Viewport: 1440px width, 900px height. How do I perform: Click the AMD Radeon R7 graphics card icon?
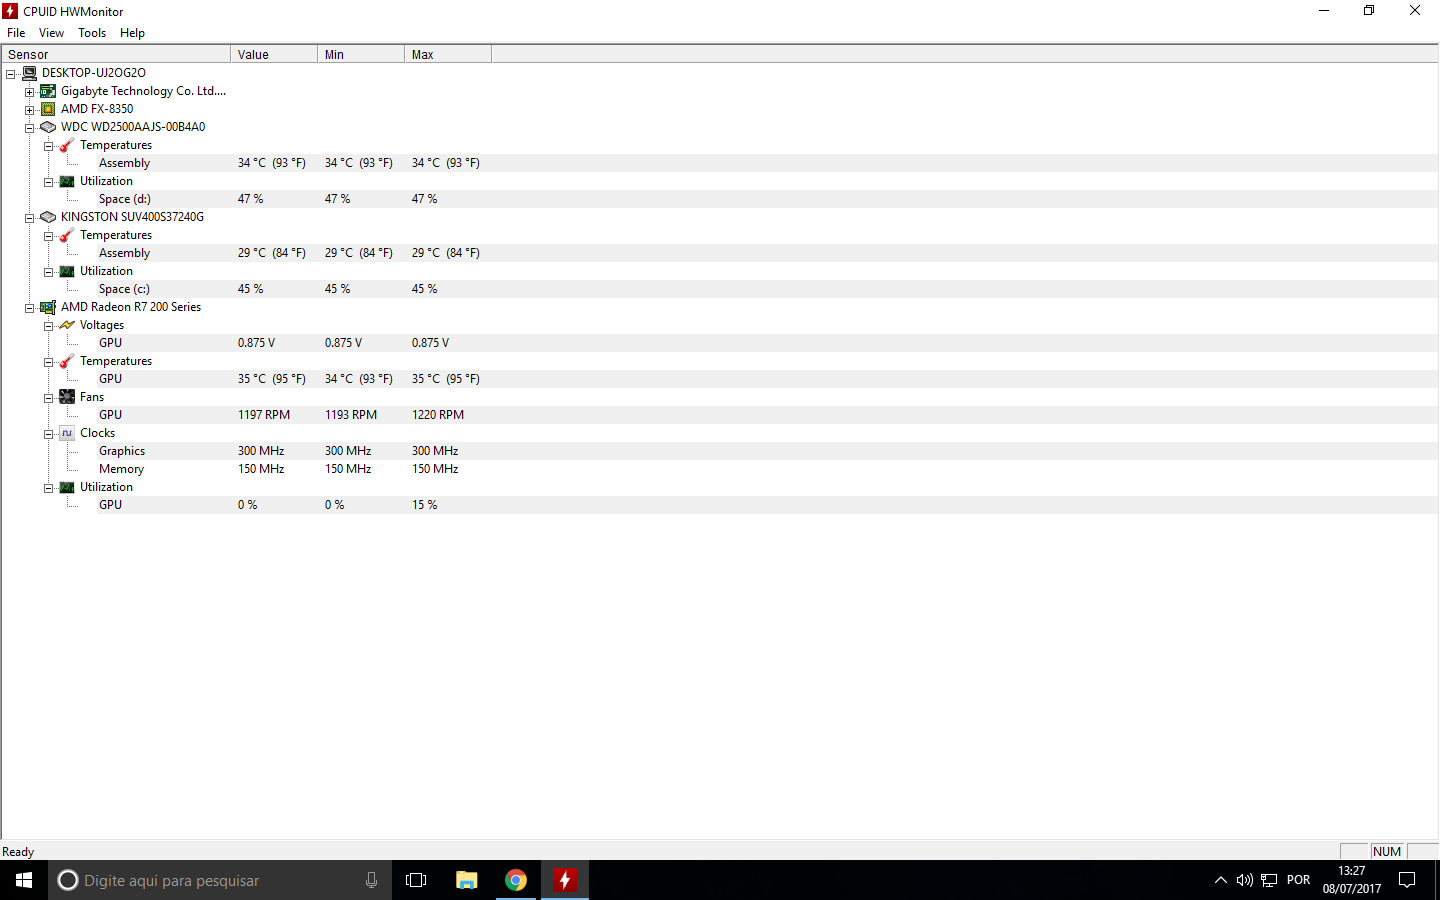coord(48,307)
